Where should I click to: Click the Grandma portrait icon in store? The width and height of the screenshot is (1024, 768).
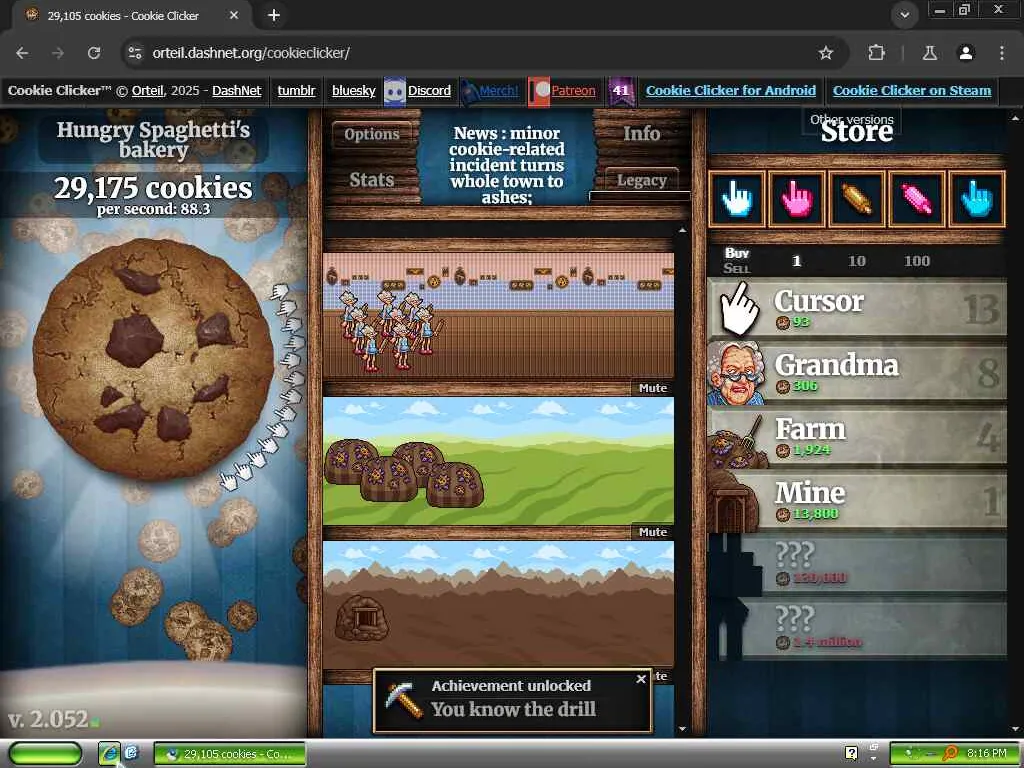click(x=737, y=373)
